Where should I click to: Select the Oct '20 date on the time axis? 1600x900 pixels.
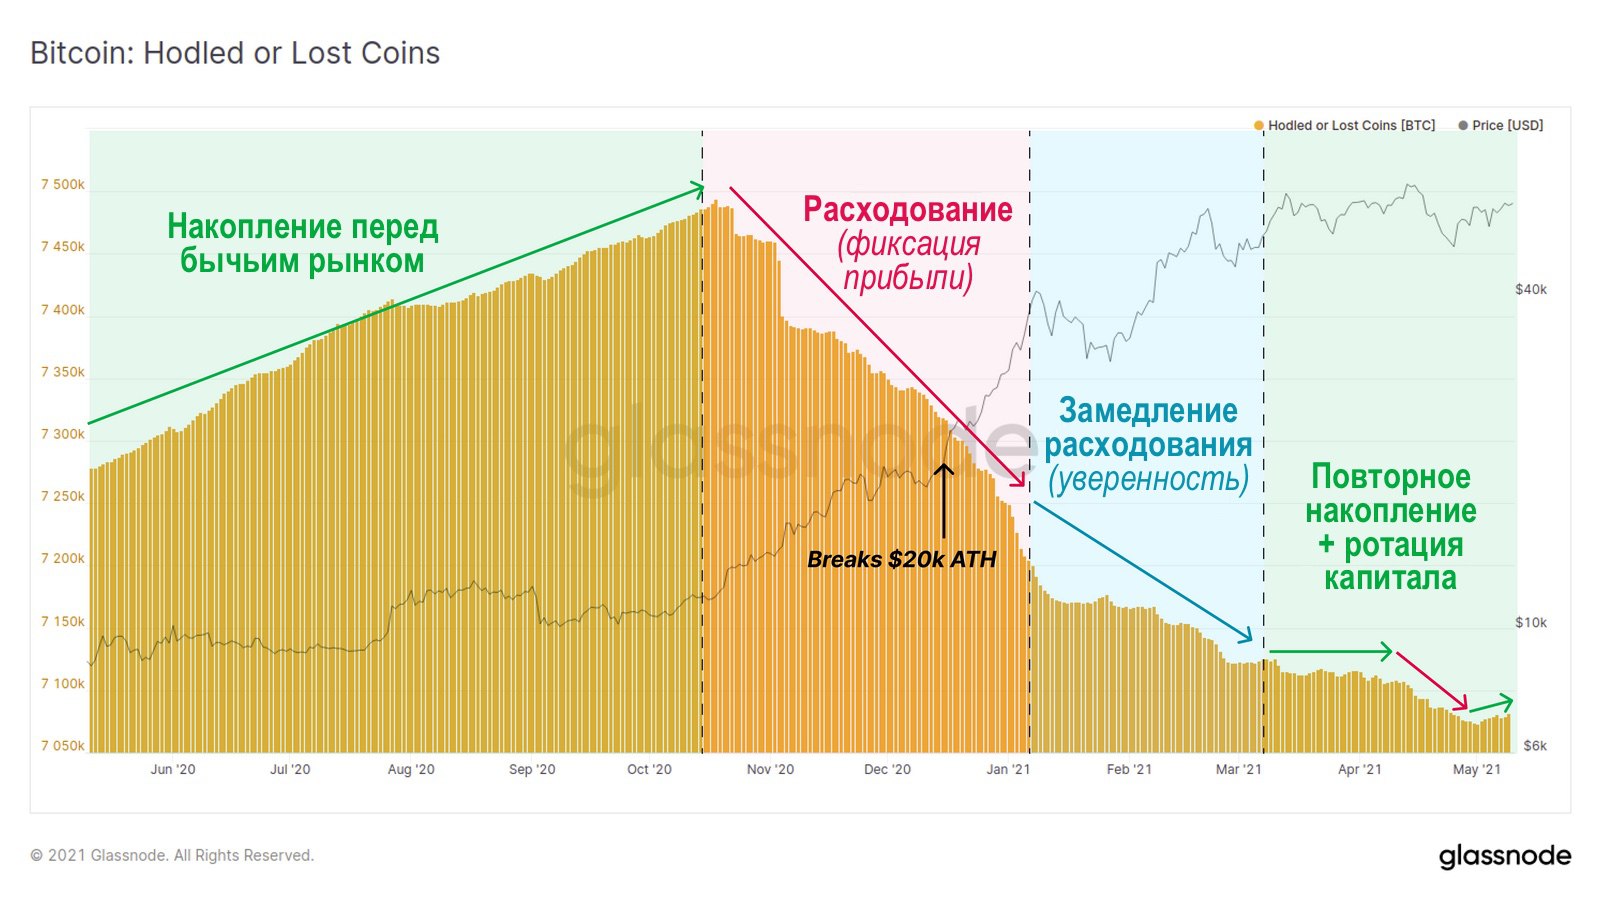coord(649,770)
